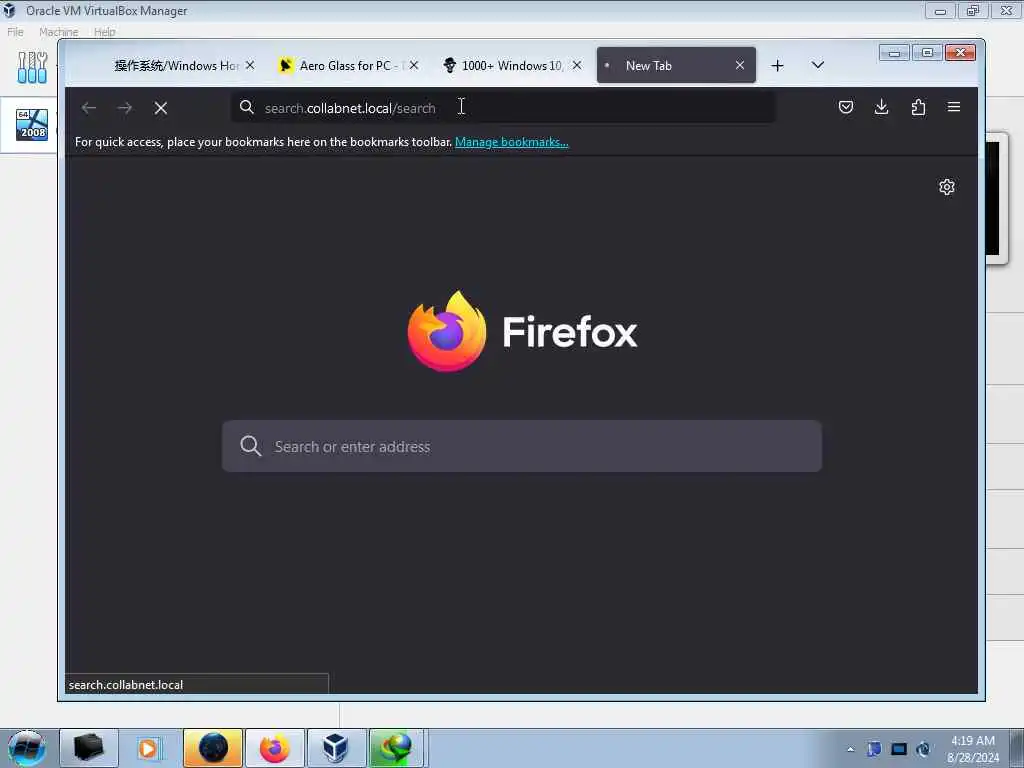
Task: Open the Save to Pocket icon
Action: coord(846,107)
